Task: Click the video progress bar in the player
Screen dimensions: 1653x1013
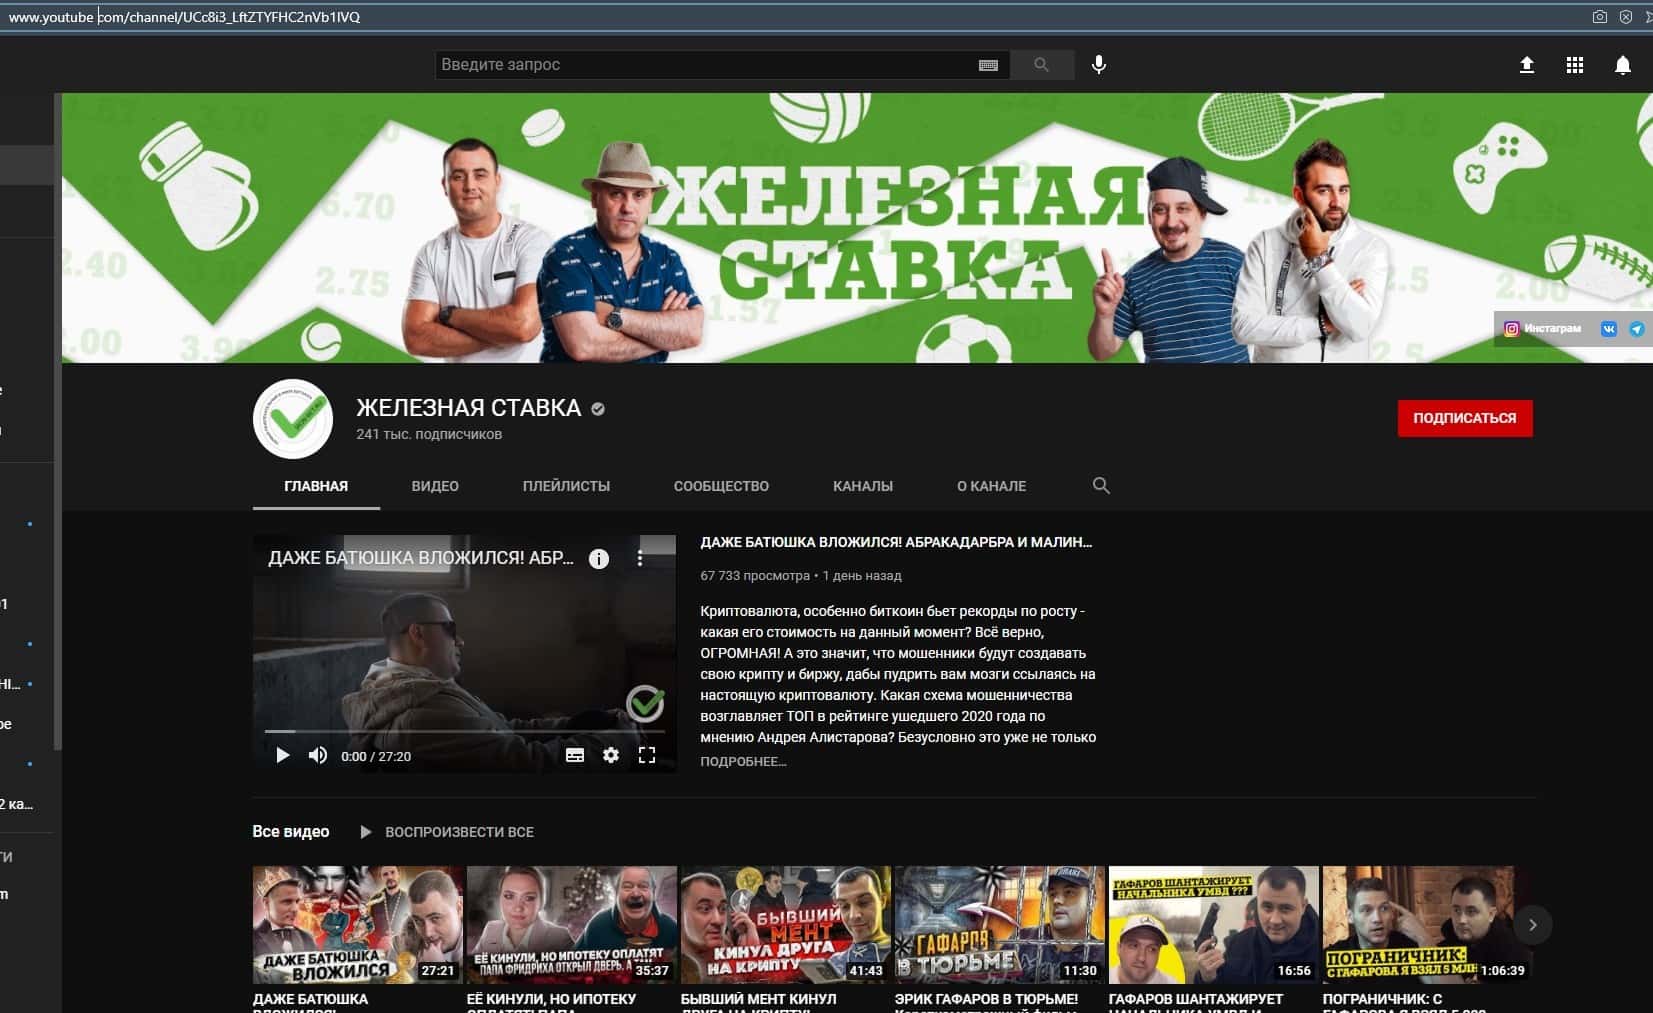Action: tap(464, 732)
